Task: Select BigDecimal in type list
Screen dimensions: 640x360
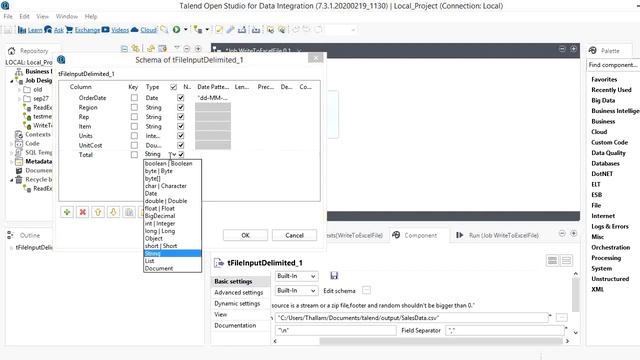Action: coord(172,216)
